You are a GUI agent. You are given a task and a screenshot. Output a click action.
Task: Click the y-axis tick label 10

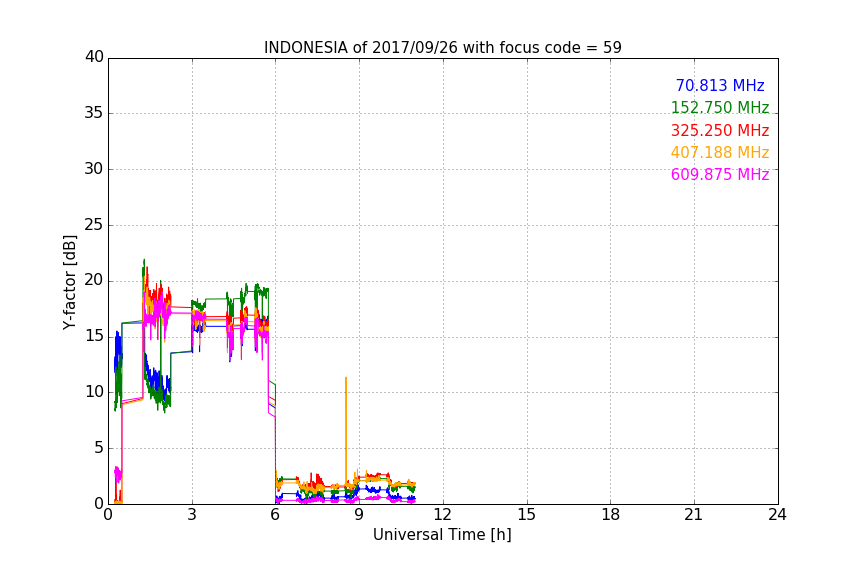[94, 392]
